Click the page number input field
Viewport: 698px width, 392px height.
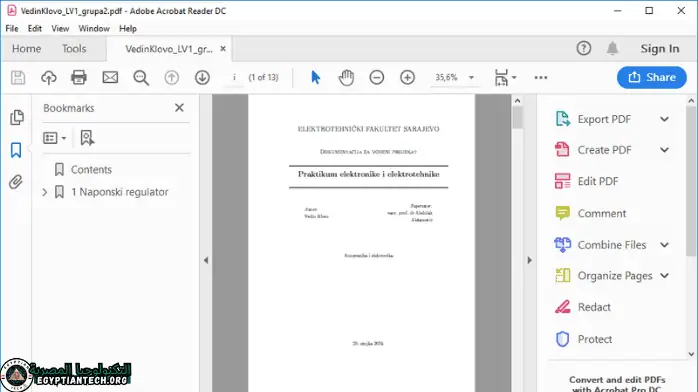pos(234,77)
